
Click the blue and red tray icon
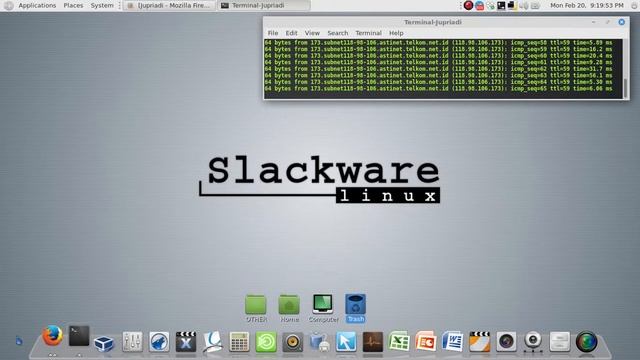click(480, 6)
